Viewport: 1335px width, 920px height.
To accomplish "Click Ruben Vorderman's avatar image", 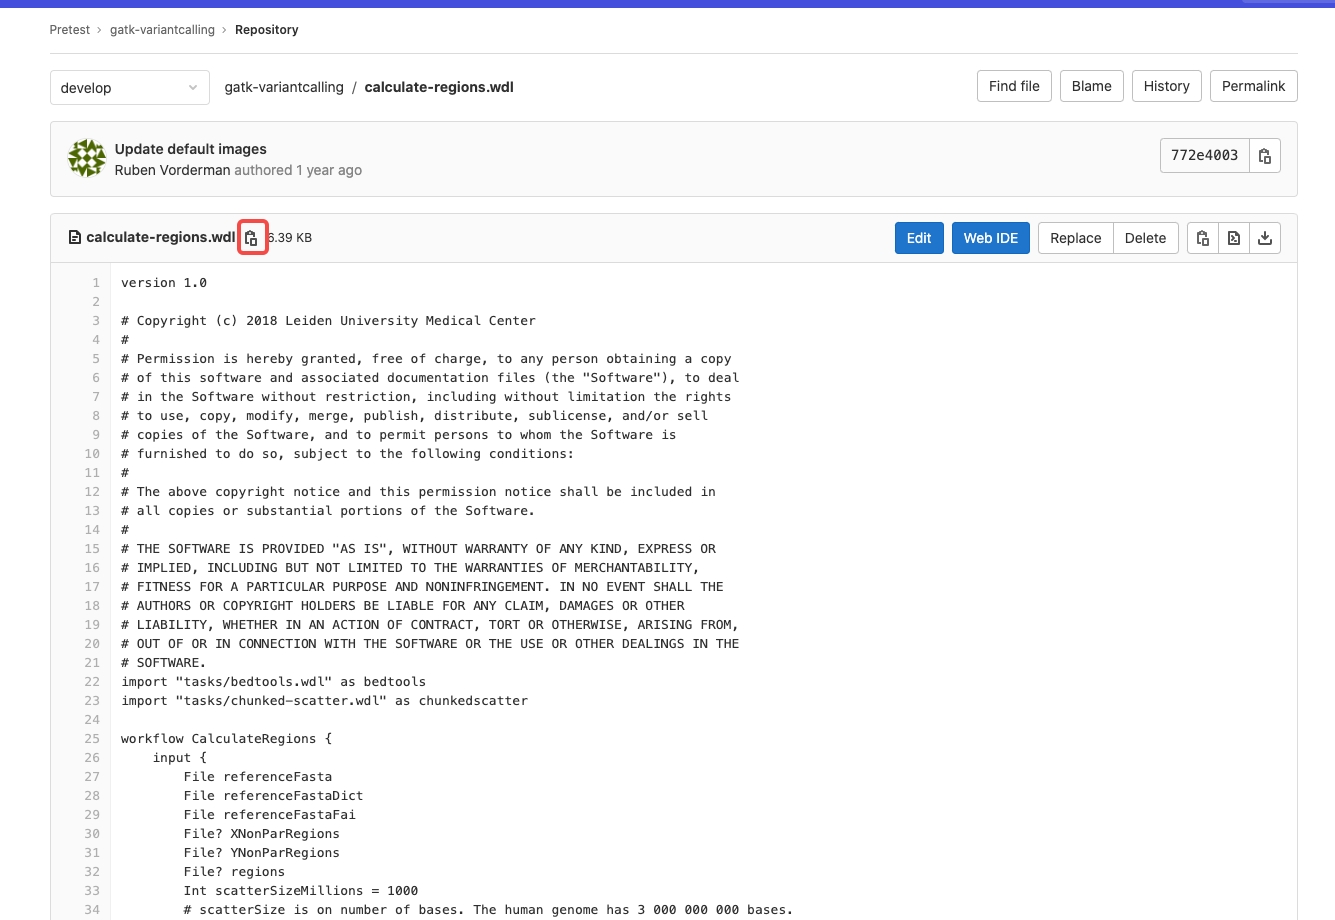I will tap(87, 159).
